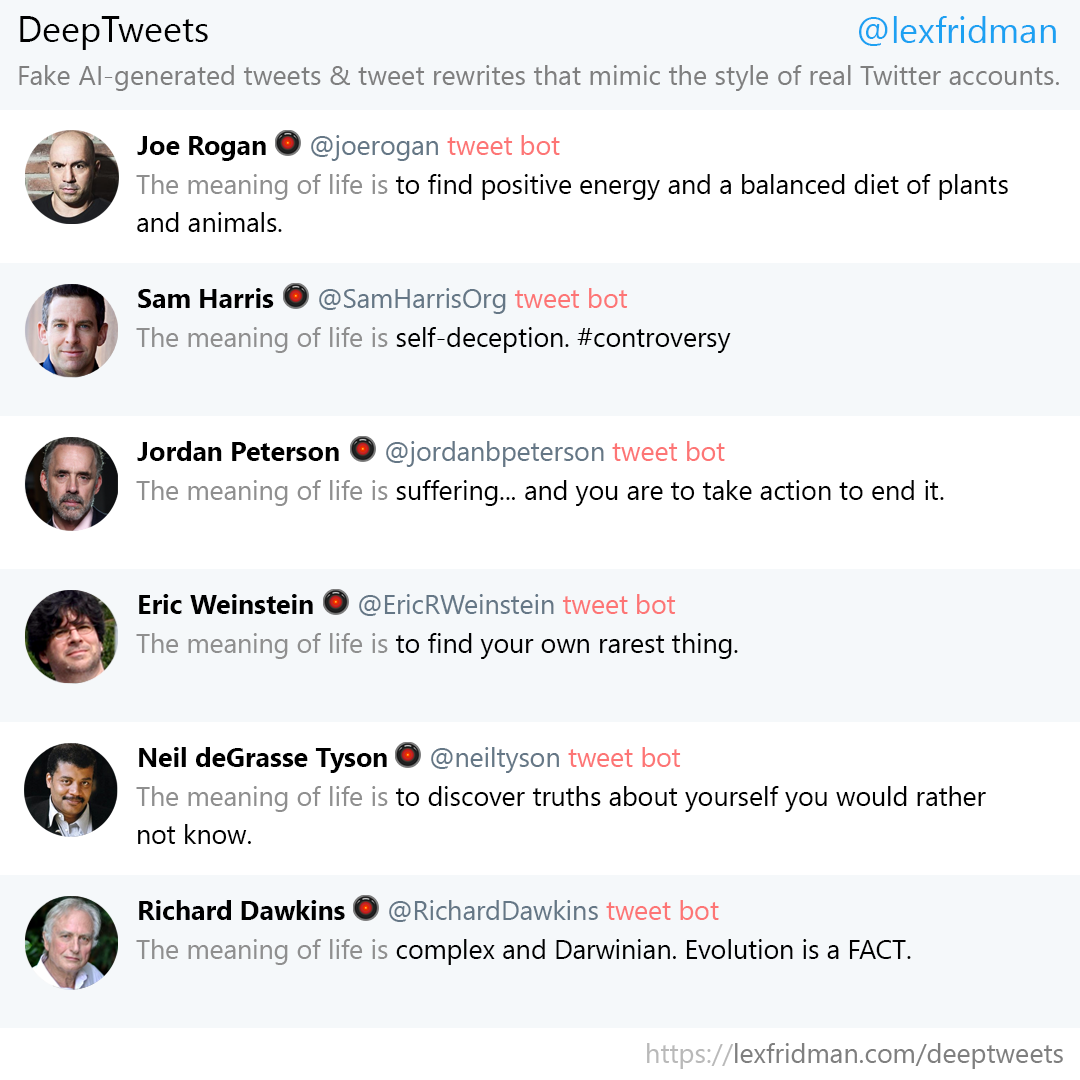Click Richard Dawkins's profile picture
1080x1080 pixels.
[x=71, y=942]
